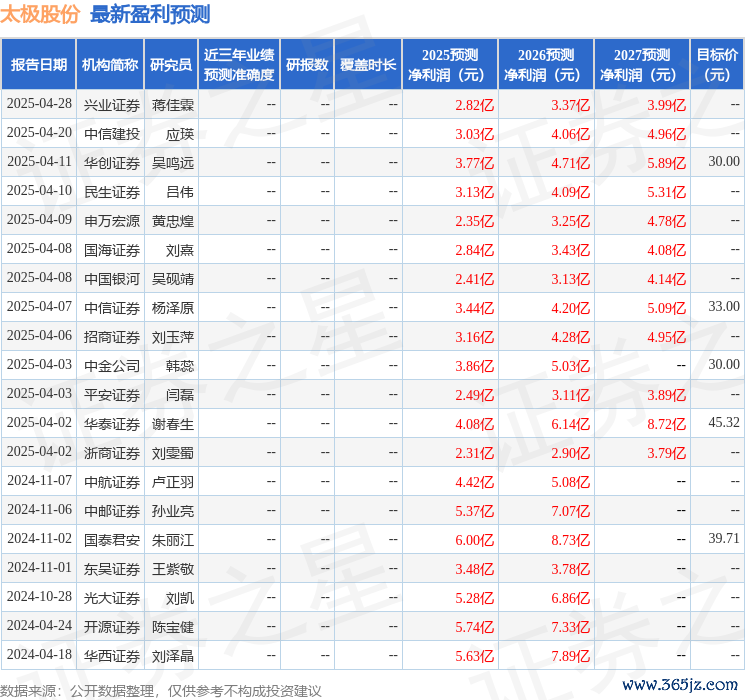This screenshot has height=700, width=745.
Task: Click the 研究员 column header
Action: coord(171,64)
